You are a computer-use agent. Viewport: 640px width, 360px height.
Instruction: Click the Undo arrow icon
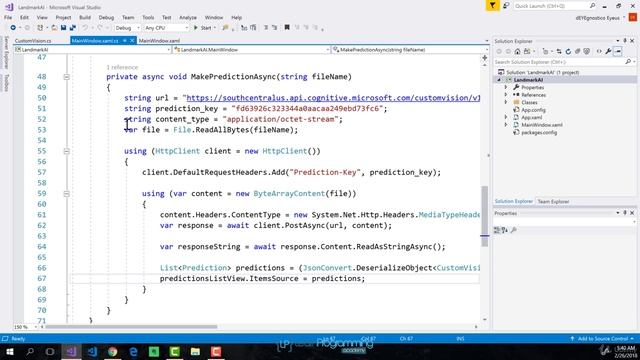(85, 28)
